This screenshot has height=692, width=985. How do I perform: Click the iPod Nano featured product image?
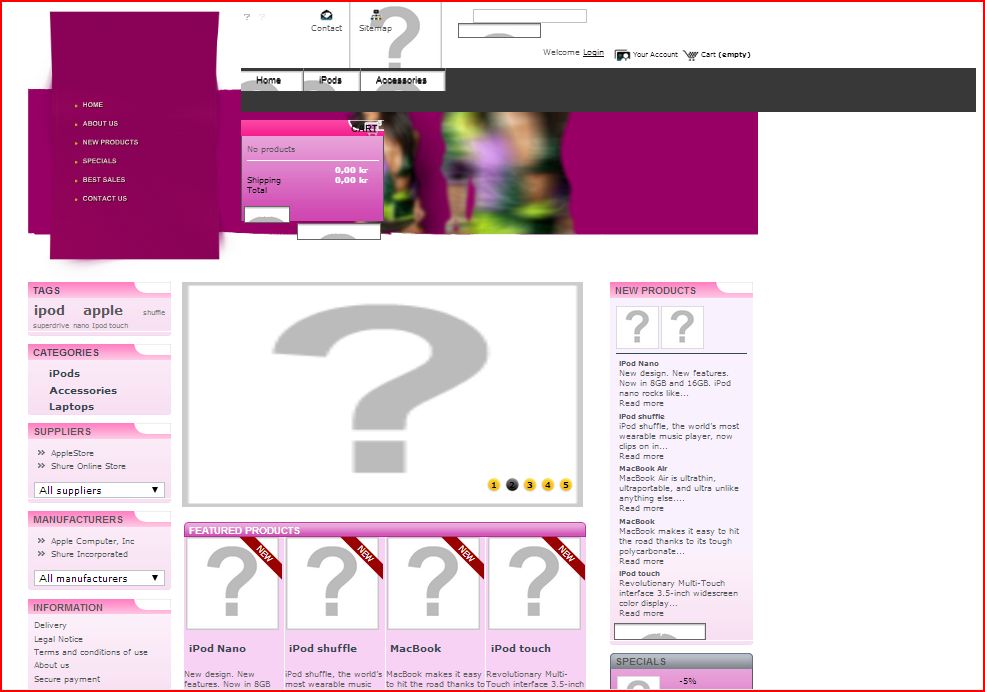coord(232,583)
